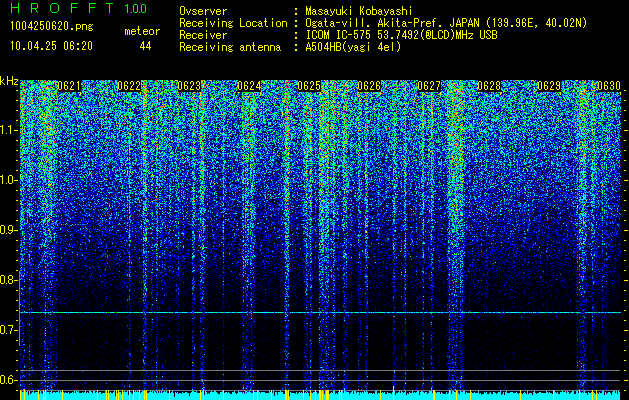Screen dimensions: 629x400
Task: Click the HROFFT program title text
Action: 62,8
